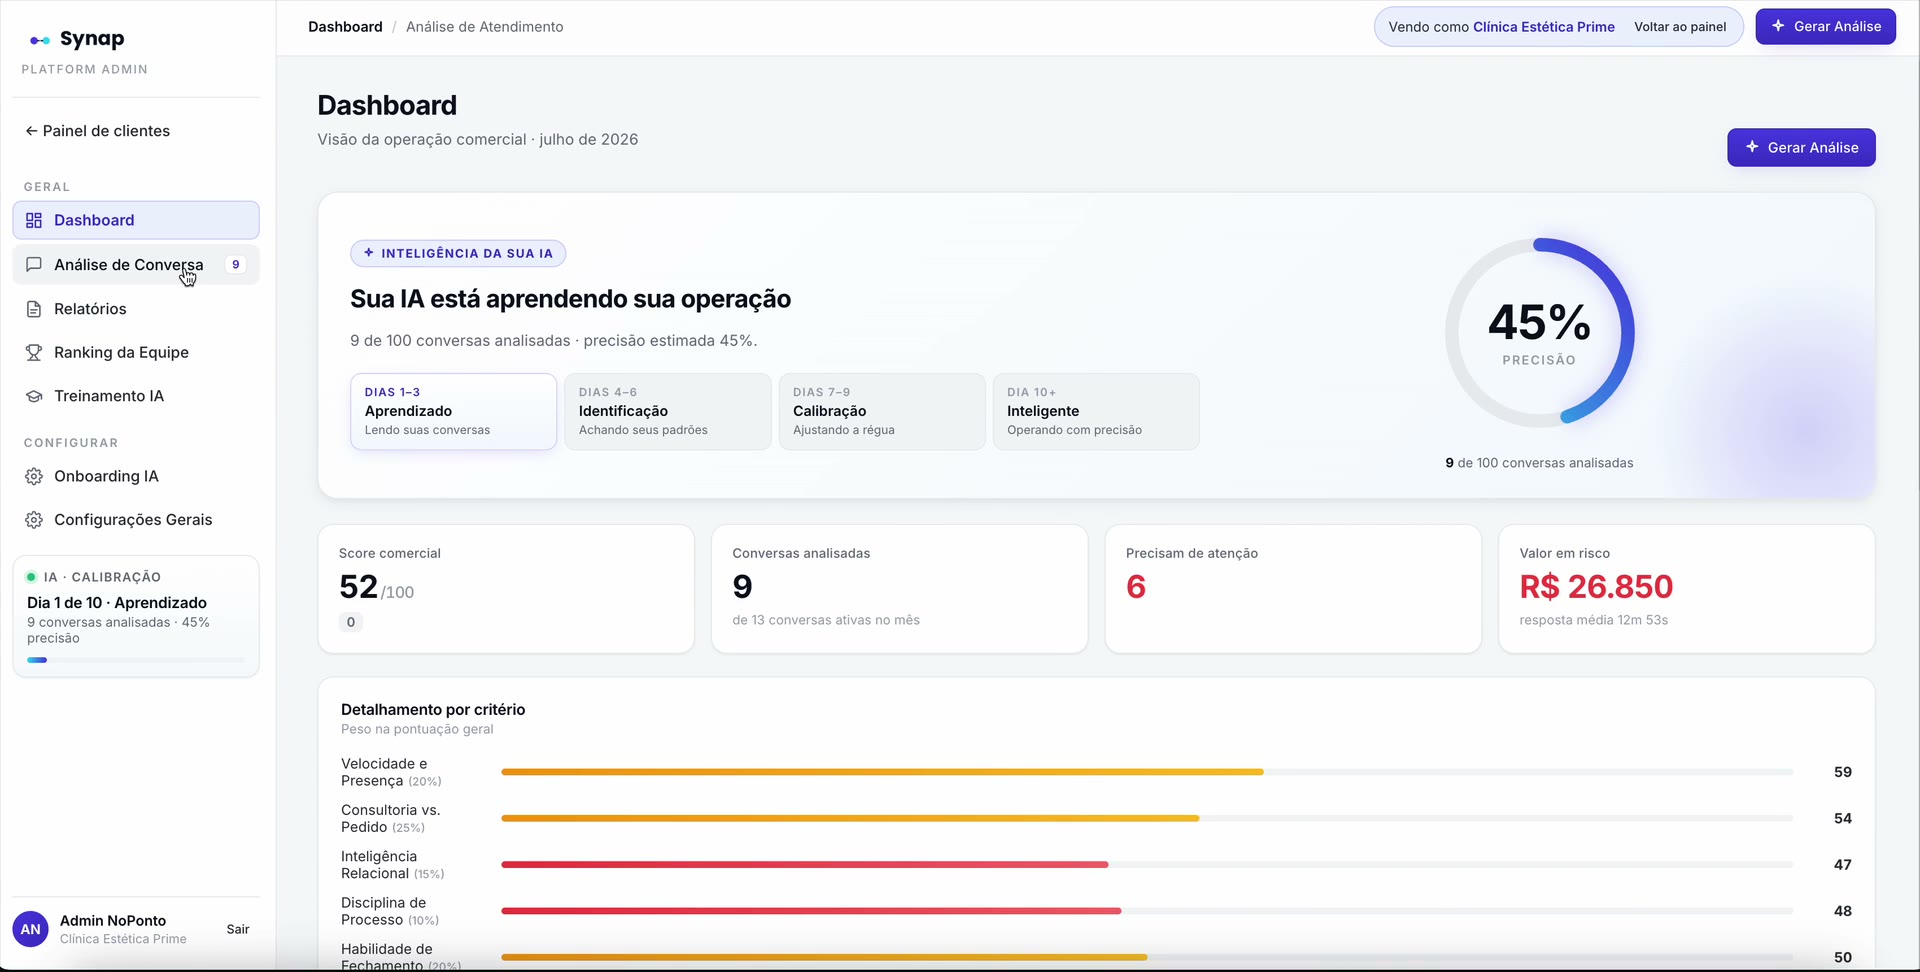Click the AN user avatar
This screenshot has height=972, width=1920.
(x=31, y=929)
